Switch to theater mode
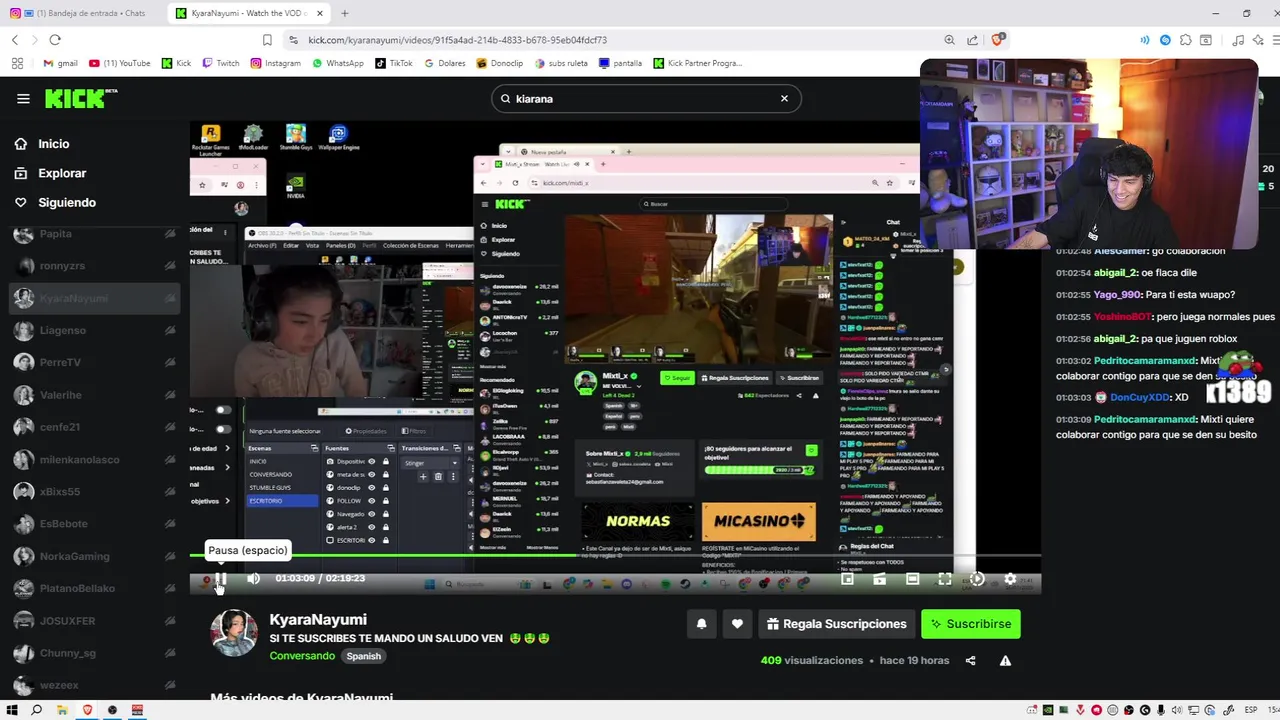 point(912,578)
